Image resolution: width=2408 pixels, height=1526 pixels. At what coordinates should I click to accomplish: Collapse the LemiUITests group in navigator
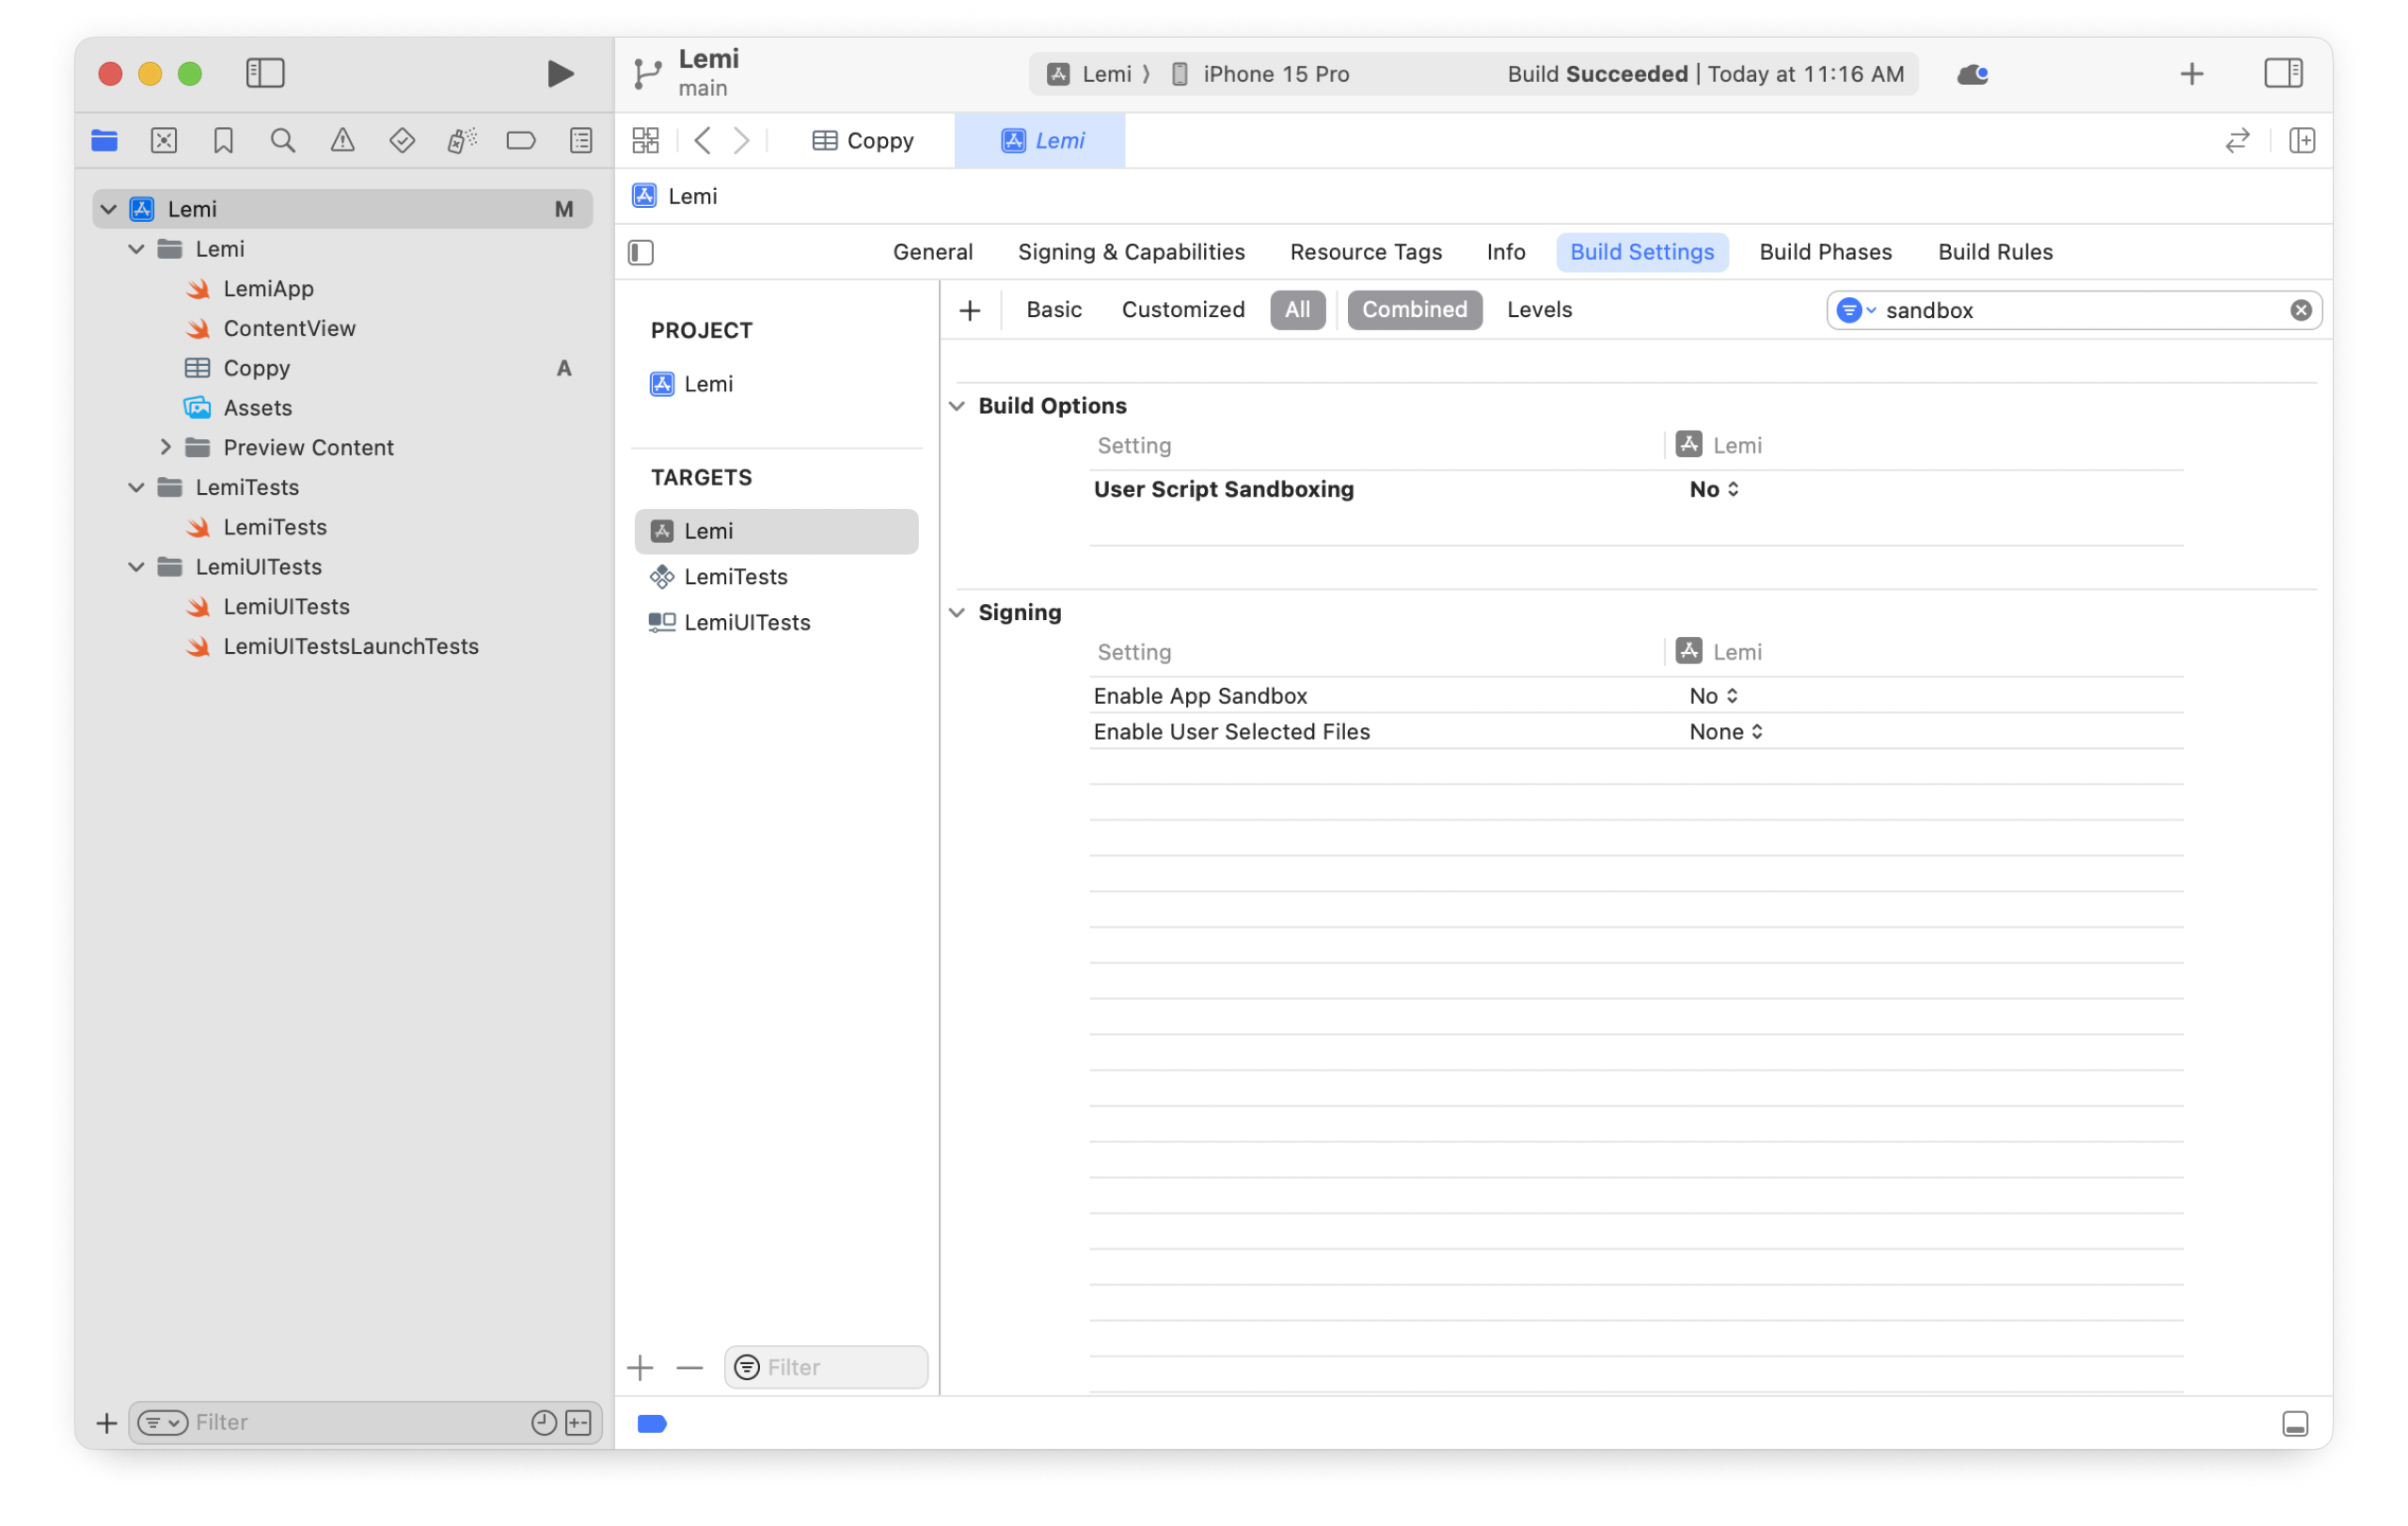136,566
